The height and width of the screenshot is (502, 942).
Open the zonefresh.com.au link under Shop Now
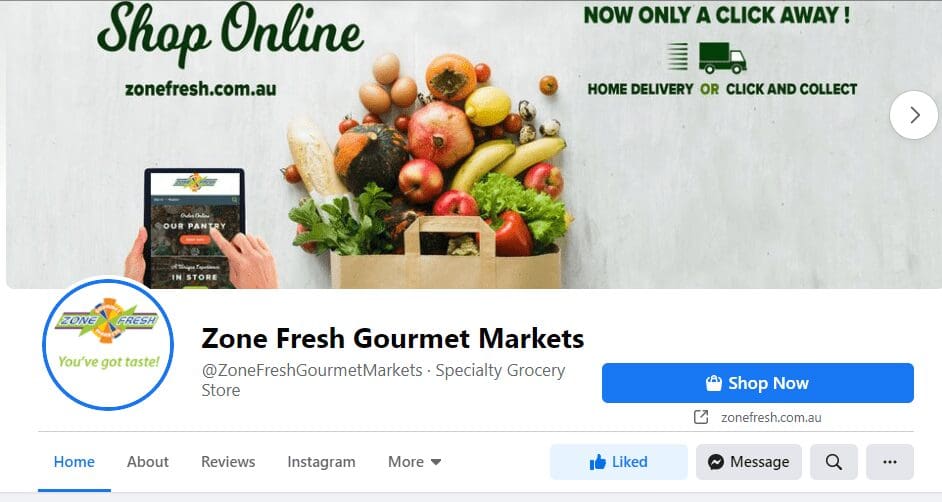click(x=771, y=417)
